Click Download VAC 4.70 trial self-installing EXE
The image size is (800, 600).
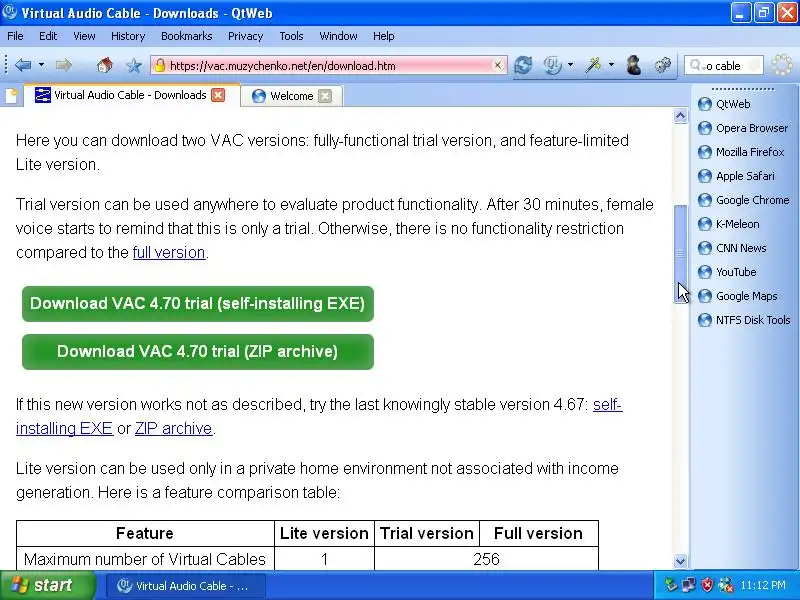(x=197, y=304)
